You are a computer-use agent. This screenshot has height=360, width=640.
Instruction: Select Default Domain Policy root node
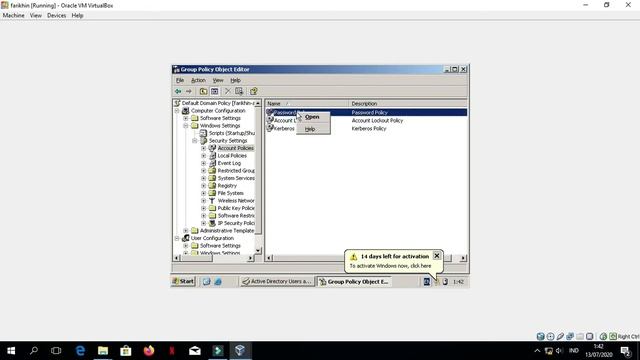click(218, 103)
